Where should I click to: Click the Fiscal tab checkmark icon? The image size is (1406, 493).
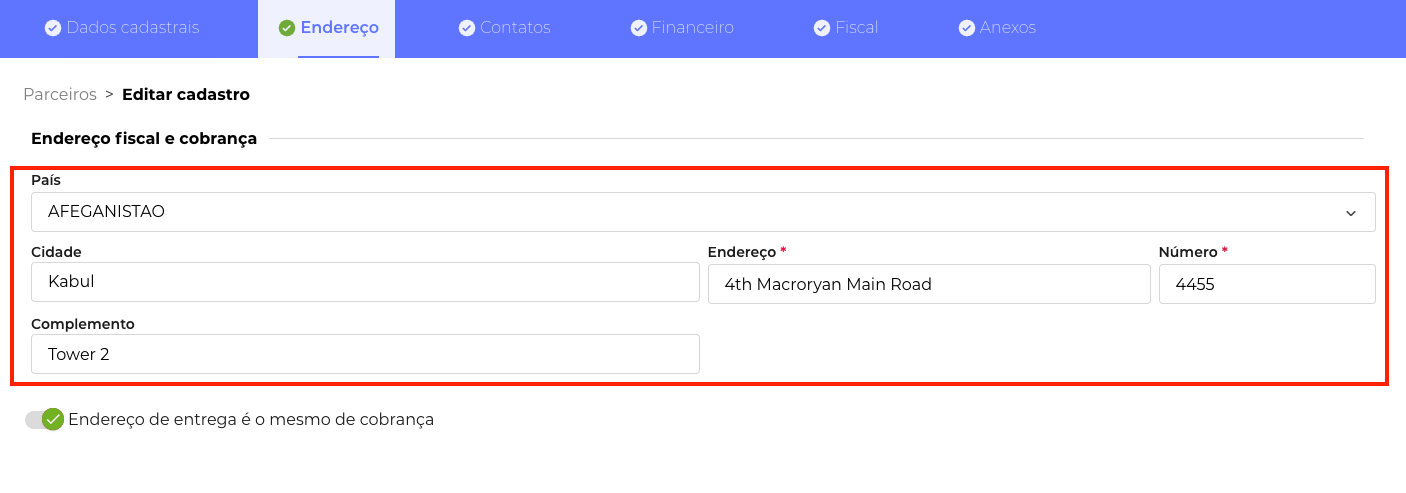[822, 28]
